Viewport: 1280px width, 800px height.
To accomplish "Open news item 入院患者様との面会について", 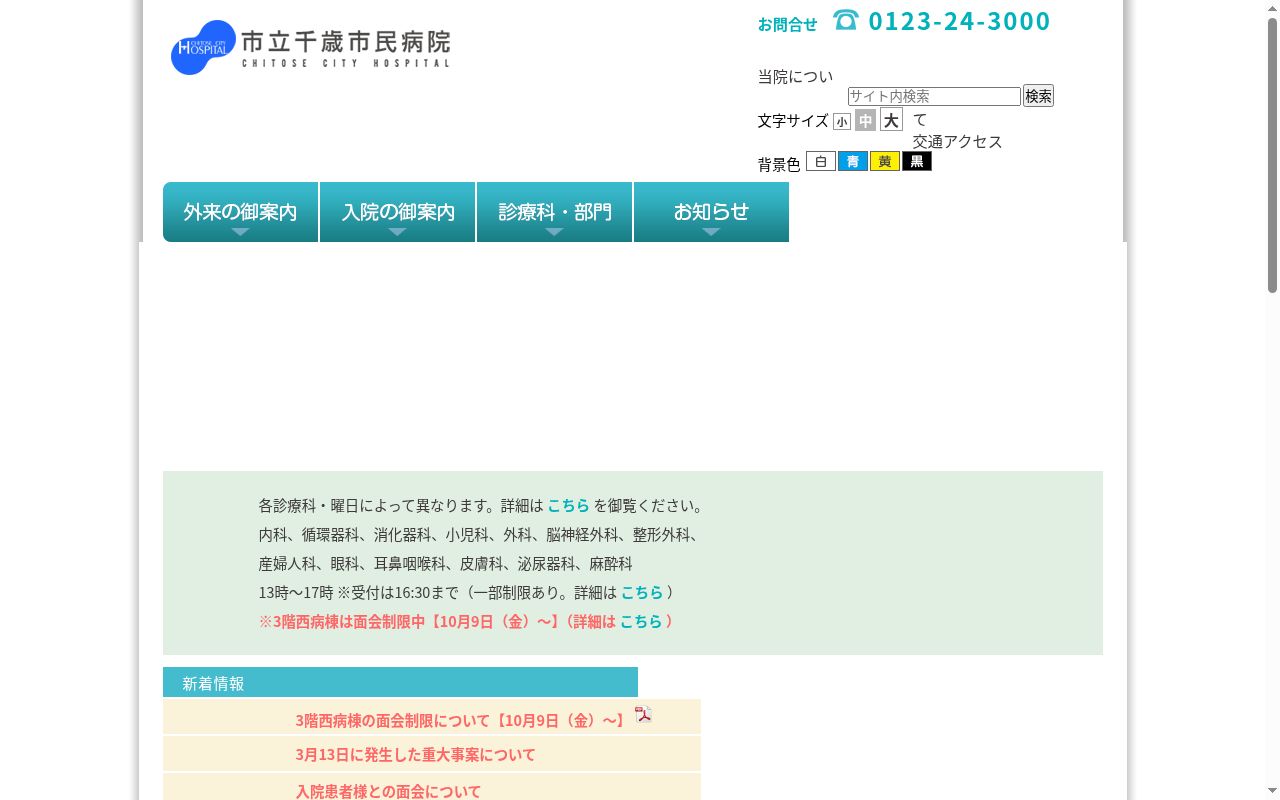I will pos(388,791).
